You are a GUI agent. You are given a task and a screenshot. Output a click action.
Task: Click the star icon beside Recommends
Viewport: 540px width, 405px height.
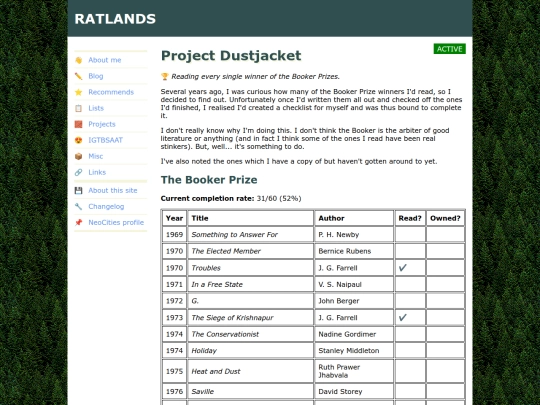click(79, 92)
